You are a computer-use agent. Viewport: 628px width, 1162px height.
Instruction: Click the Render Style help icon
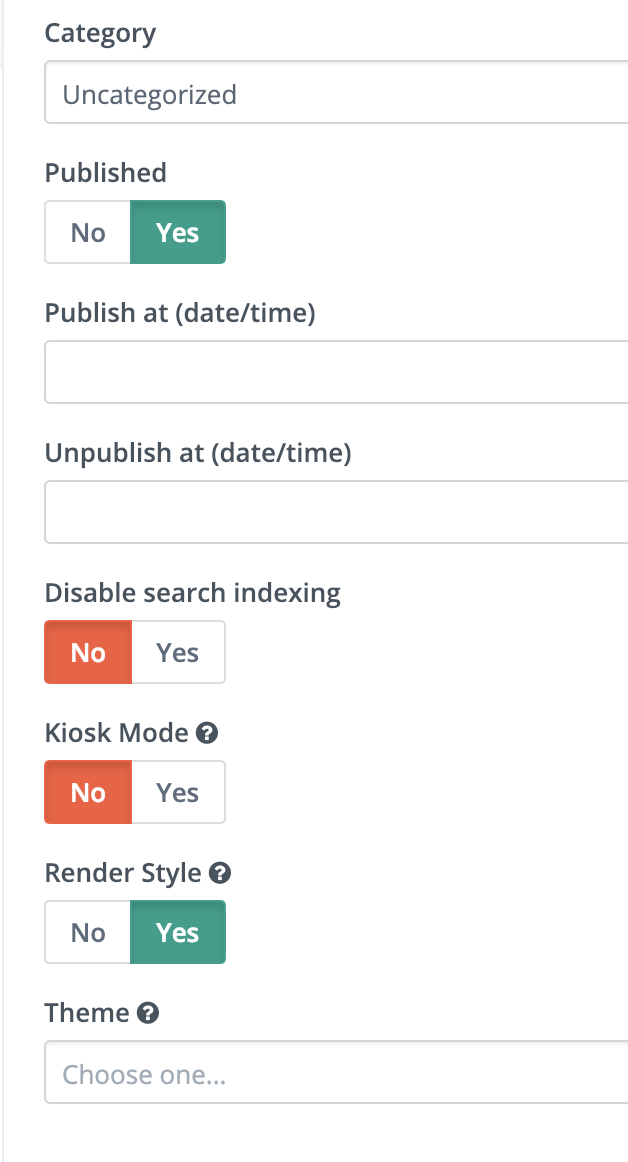pyautogui.click(x=220, y=873)
